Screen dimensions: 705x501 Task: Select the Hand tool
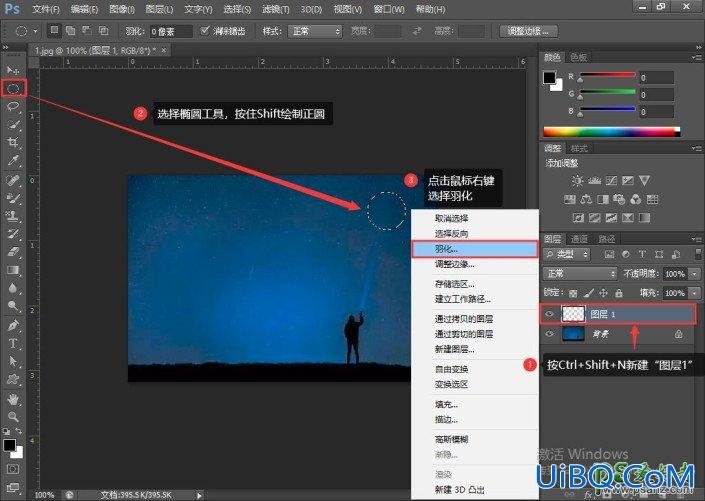click(x=13, y=398)
